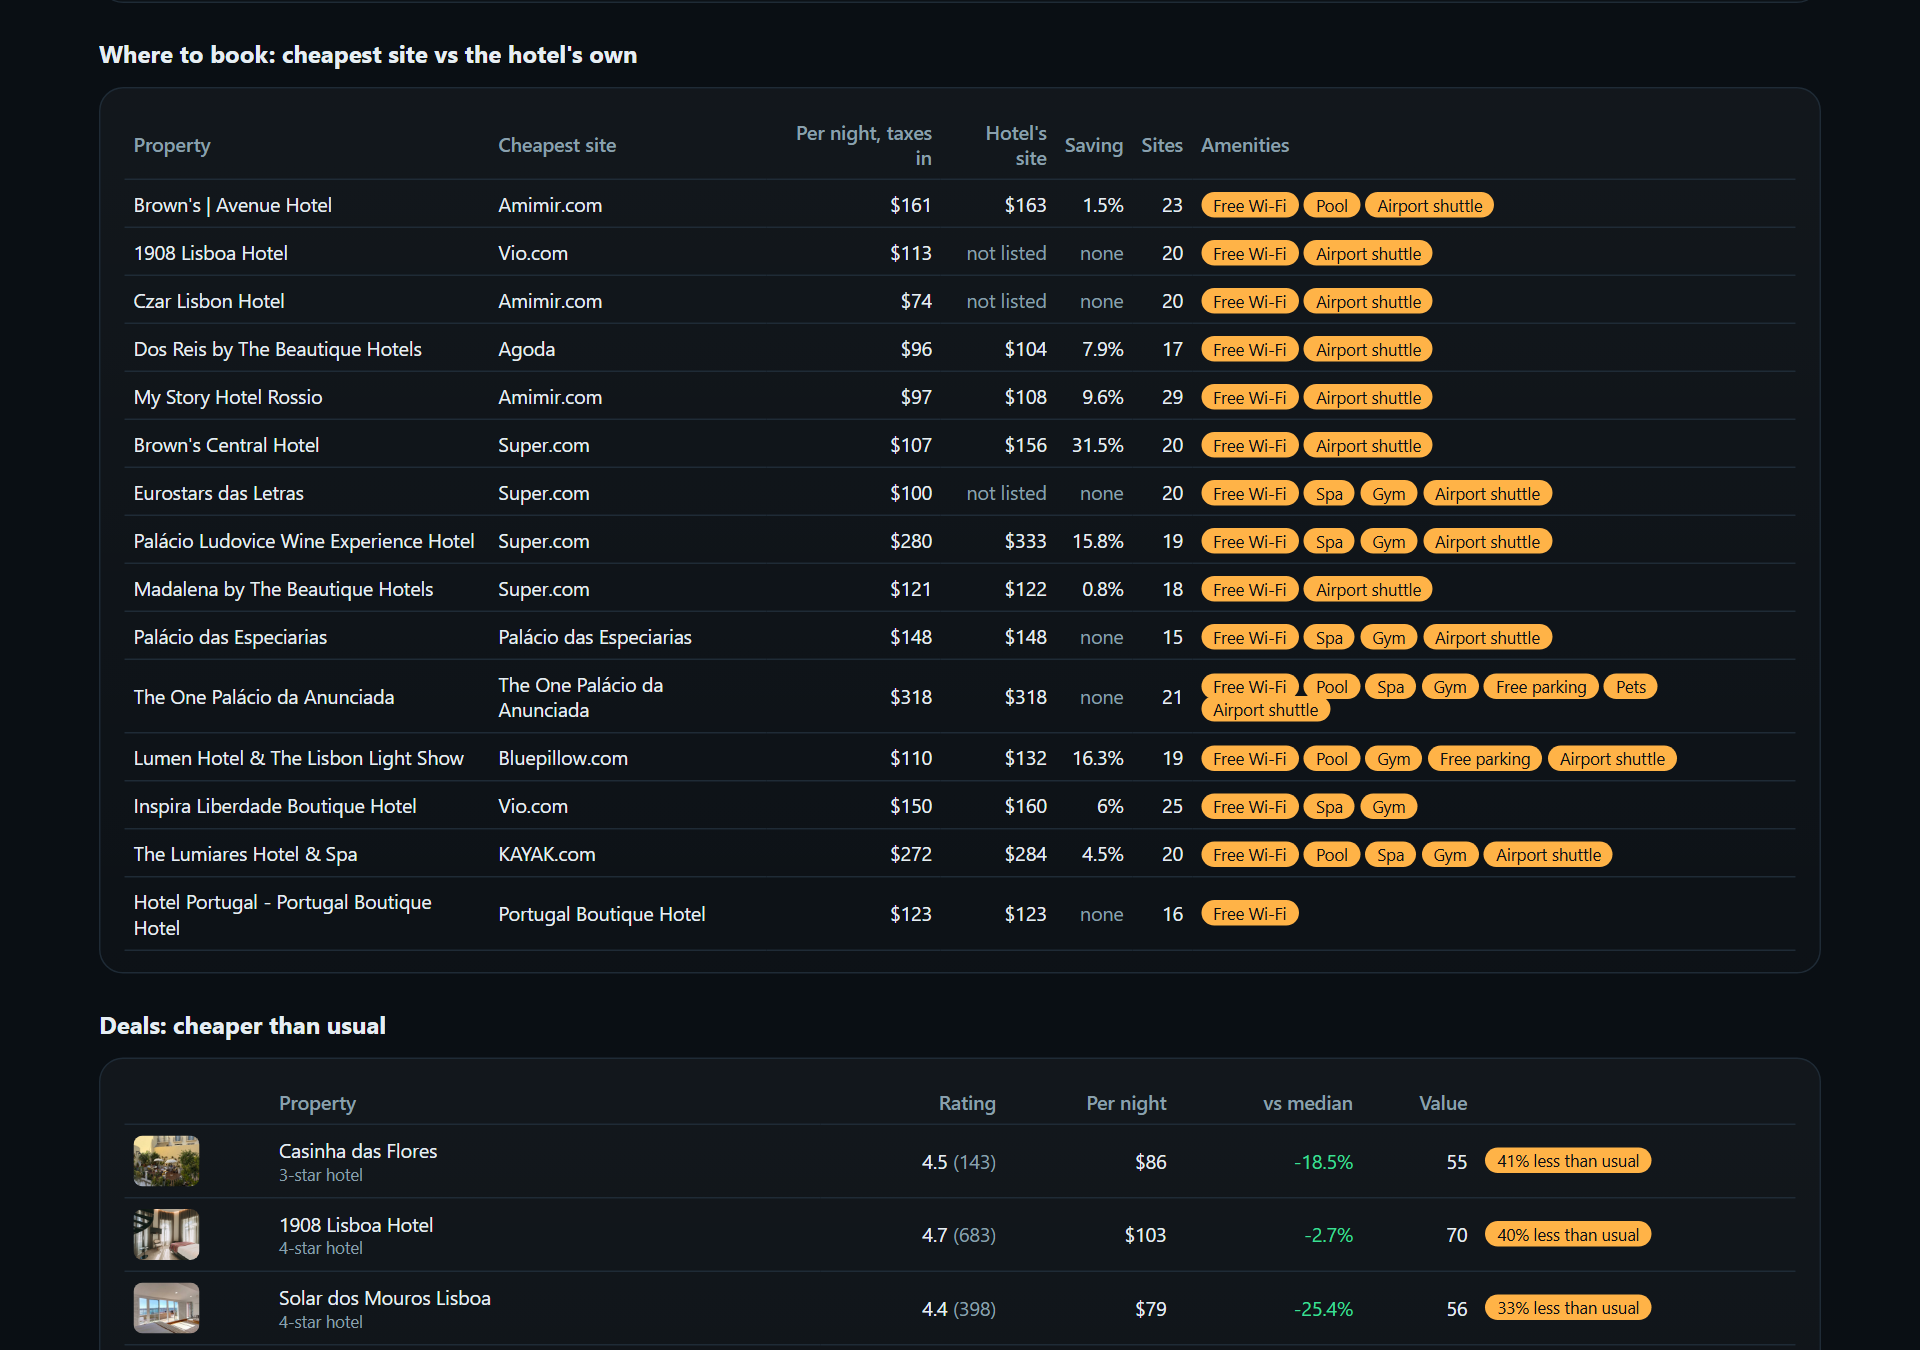Click the 33% less than usual badge
This screenshot has width=1920, height=1350.
1567,1308
